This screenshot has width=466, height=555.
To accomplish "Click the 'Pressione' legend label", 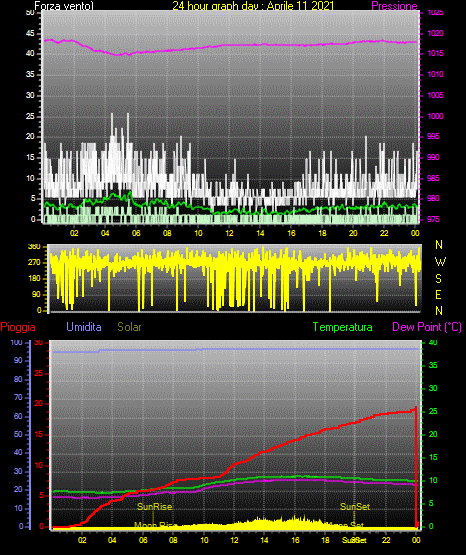I will tap(394, 6).
